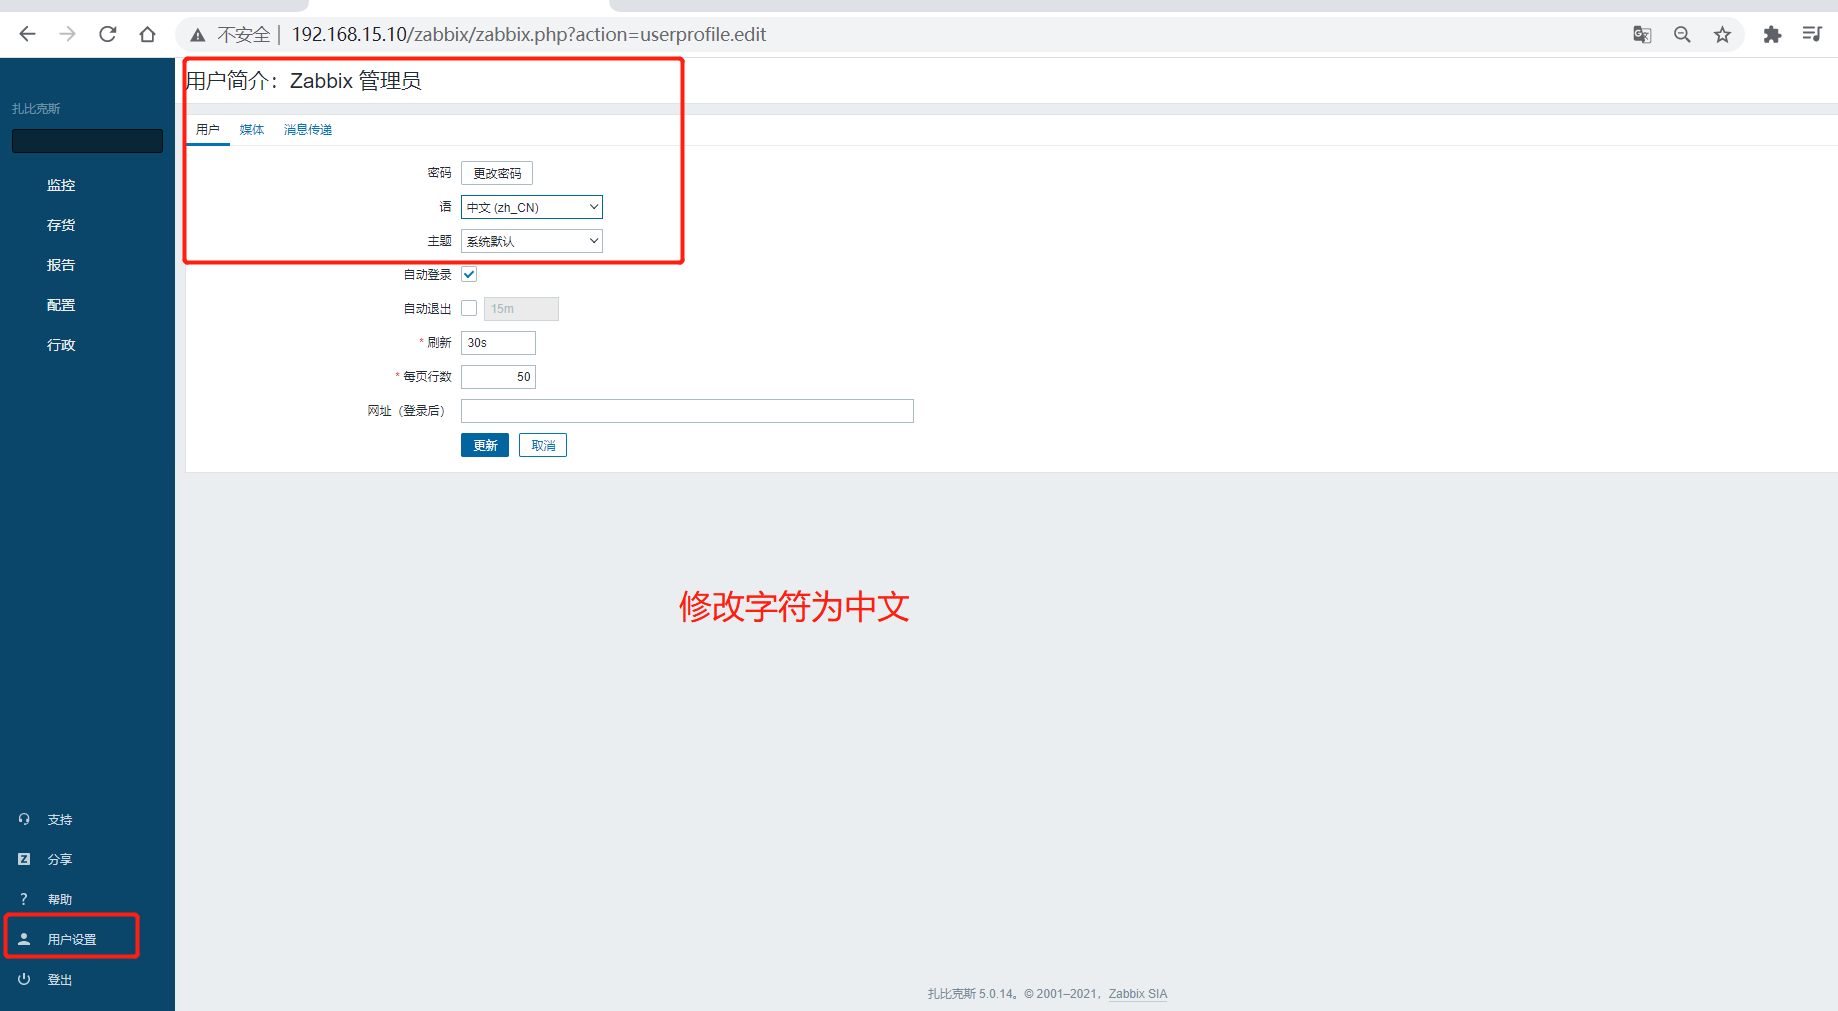This screenshot has height=1011, width=1838.
Task: Click the 扎比克斯 logo in sidebar
Action: click(36, 108)
